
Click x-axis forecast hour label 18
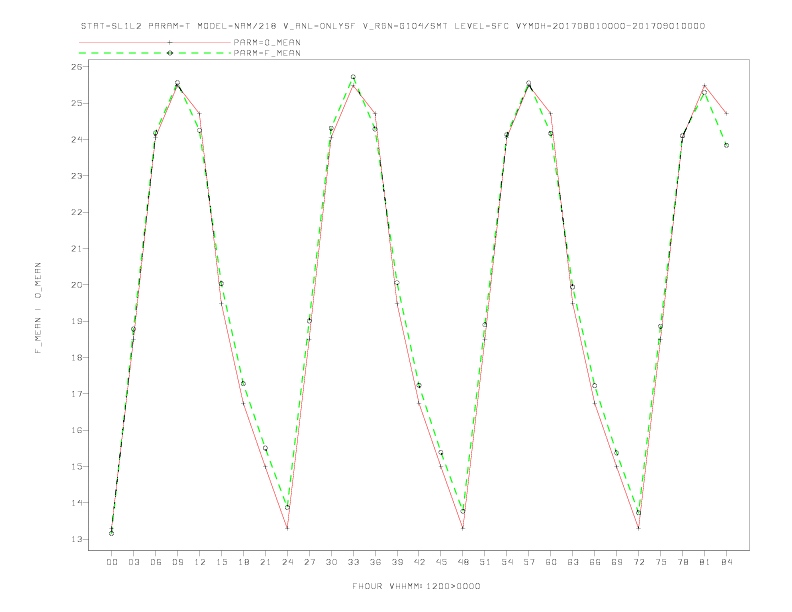point(243,562)
